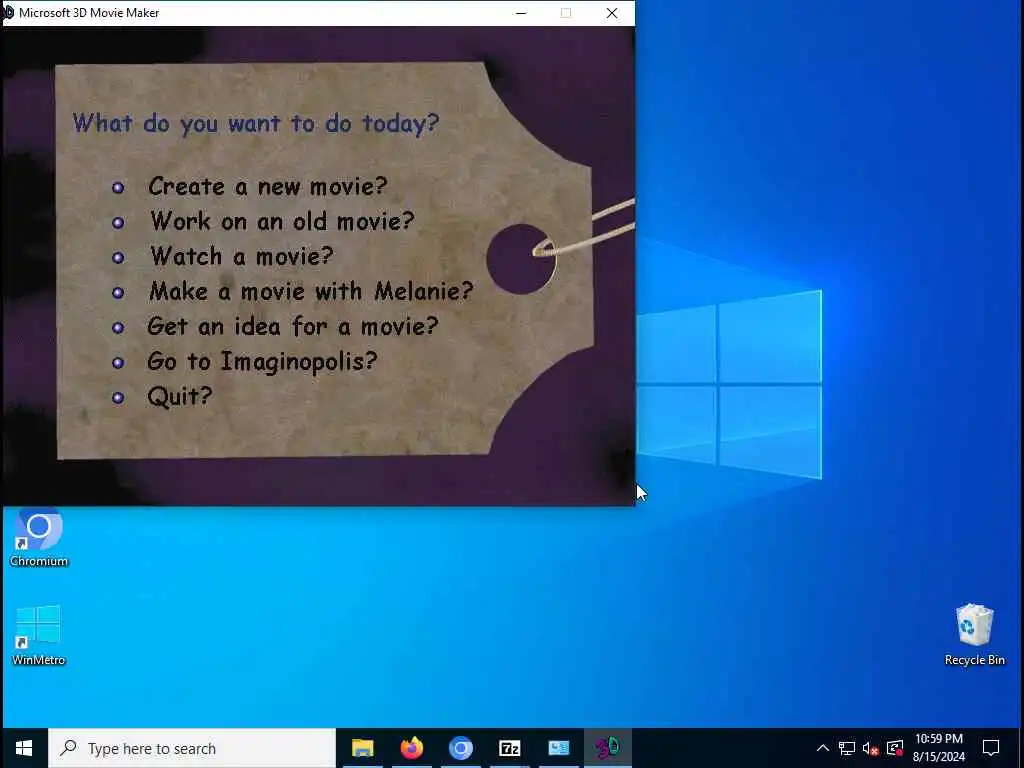Click 3D Movie Maker taskbar icon
Image resolution: width=1024 pixels, height=768 pixels.
point(607,748)
